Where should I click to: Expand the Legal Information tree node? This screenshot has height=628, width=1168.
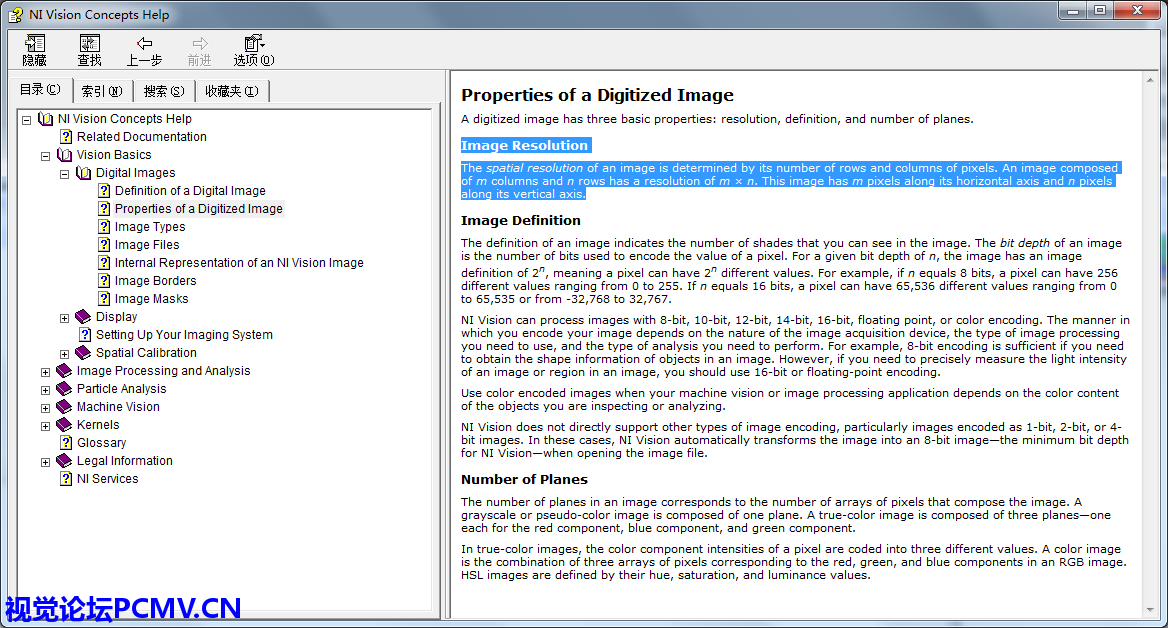tap(45, 462)
